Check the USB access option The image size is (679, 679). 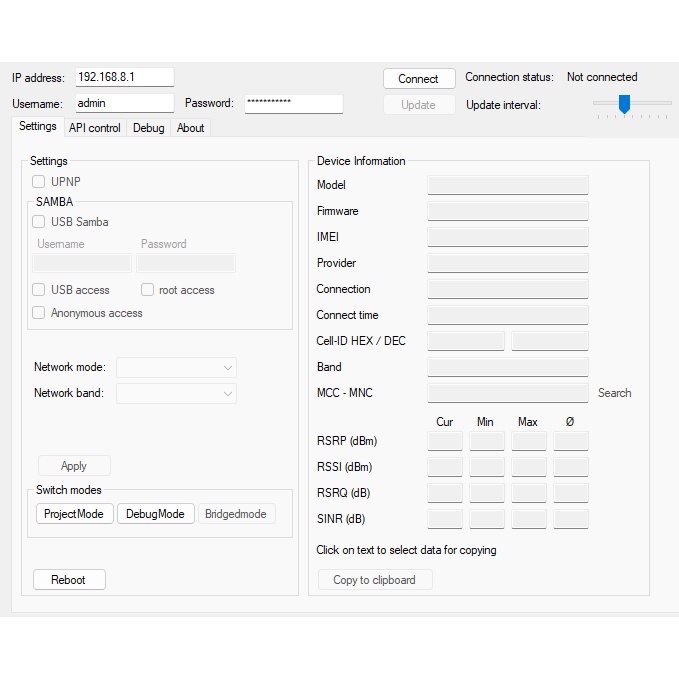(x=39, y=290)
